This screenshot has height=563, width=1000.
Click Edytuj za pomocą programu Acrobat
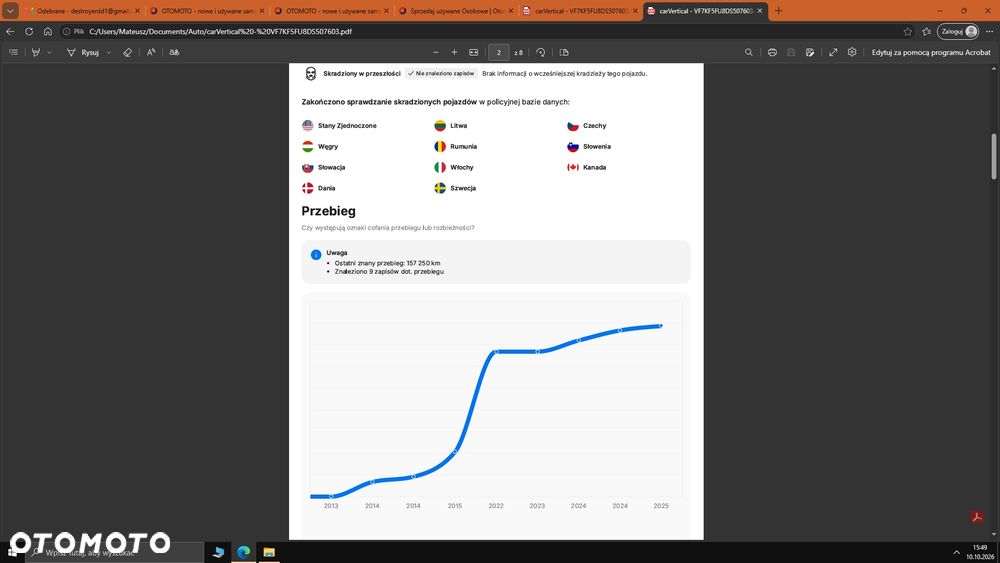pyautogui.click(x=931, y=52)
